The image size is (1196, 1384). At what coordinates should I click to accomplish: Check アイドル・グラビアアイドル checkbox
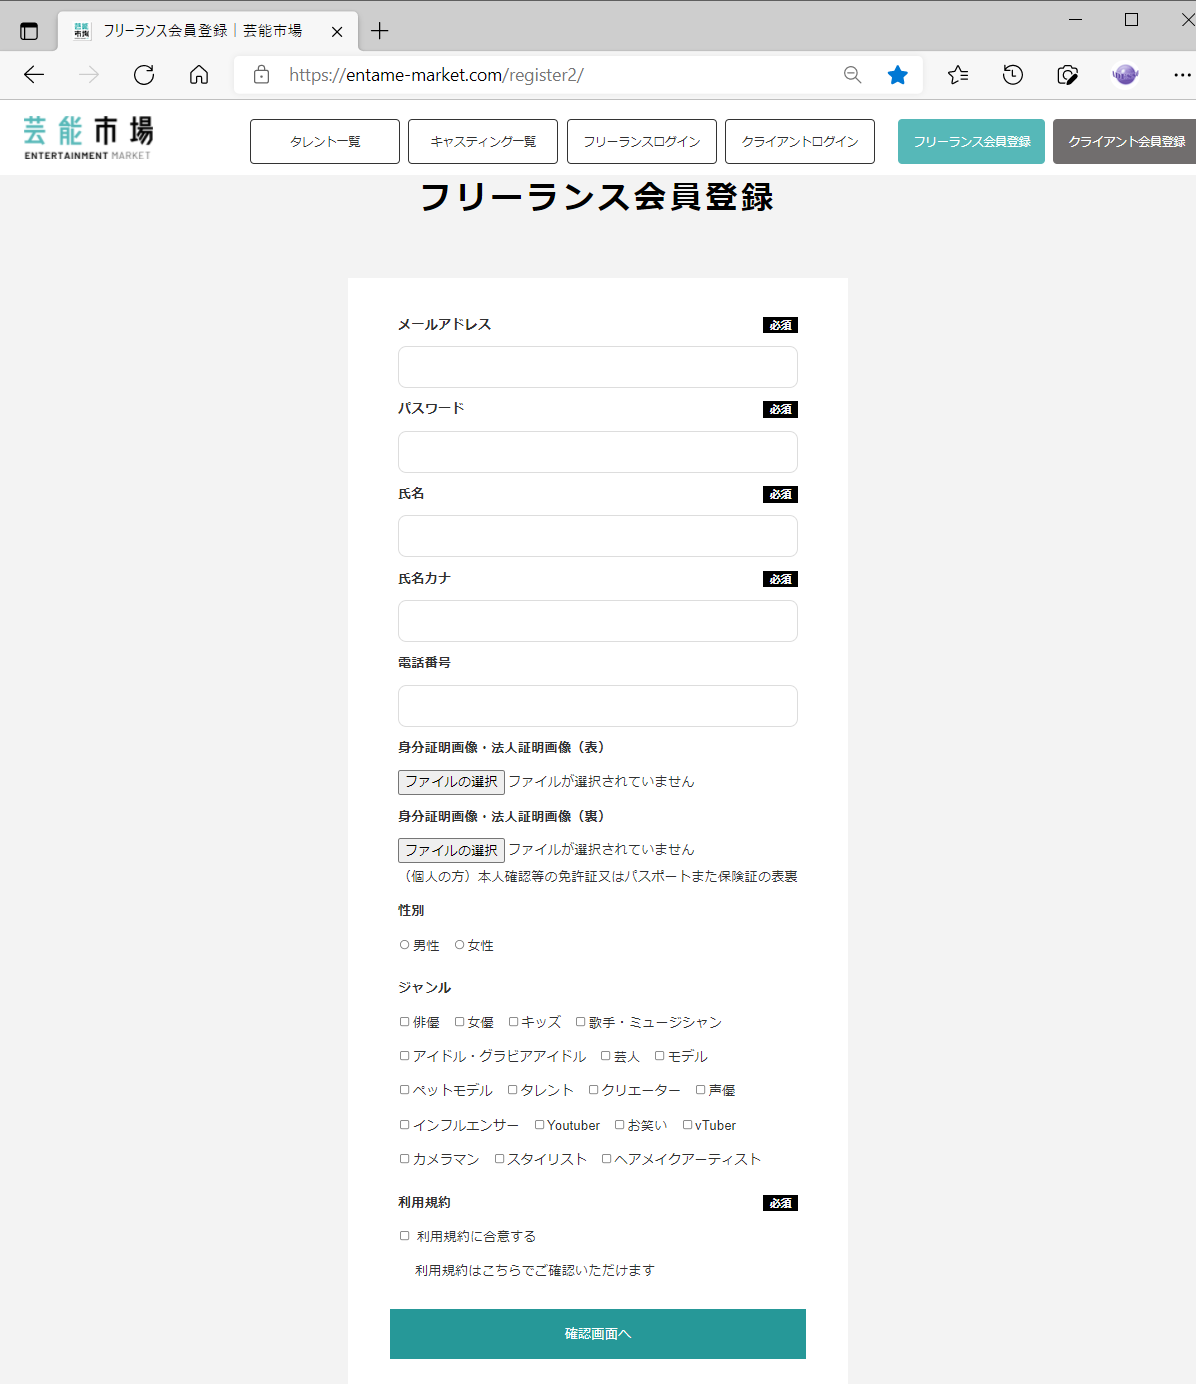pos(405,1055)
